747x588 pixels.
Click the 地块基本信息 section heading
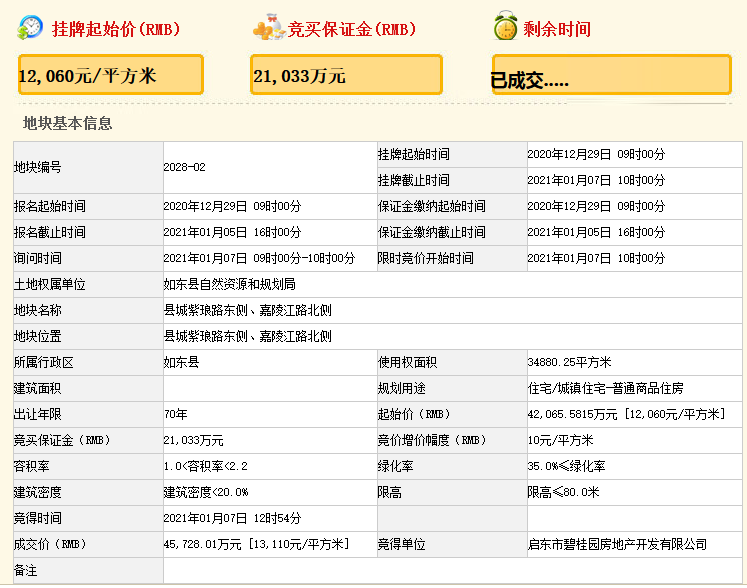68,124
